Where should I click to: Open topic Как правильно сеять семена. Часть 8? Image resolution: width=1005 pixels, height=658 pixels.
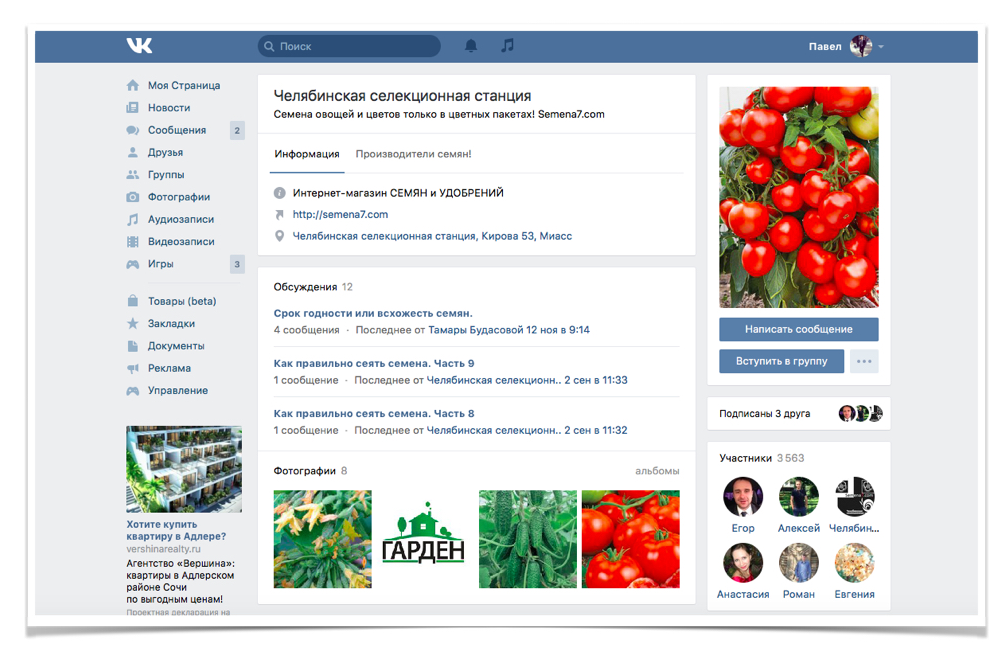[x=374, y=413]
